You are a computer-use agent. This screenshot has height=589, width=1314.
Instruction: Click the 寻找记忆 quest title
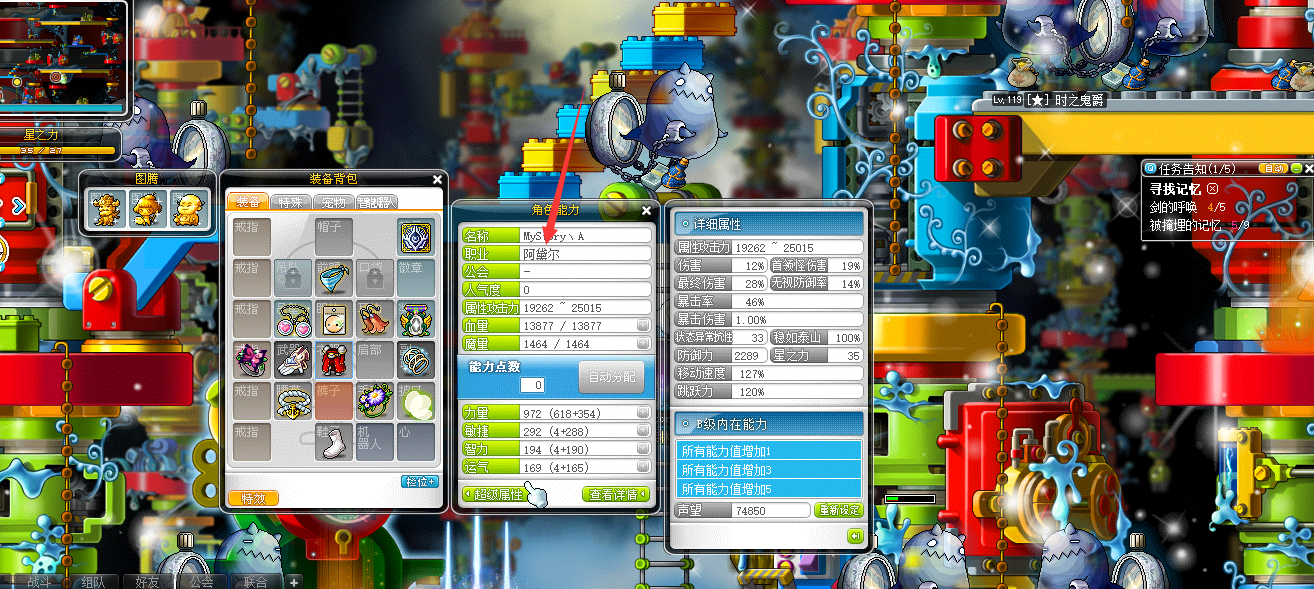(1176, 188)
